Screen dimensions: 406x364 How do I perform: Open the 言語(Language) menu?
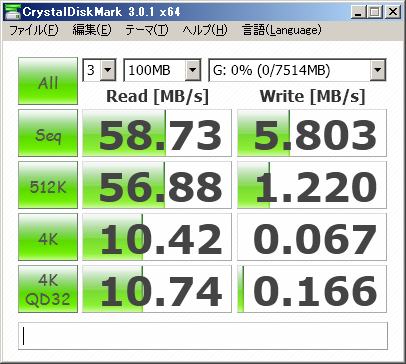pos(281,30)
